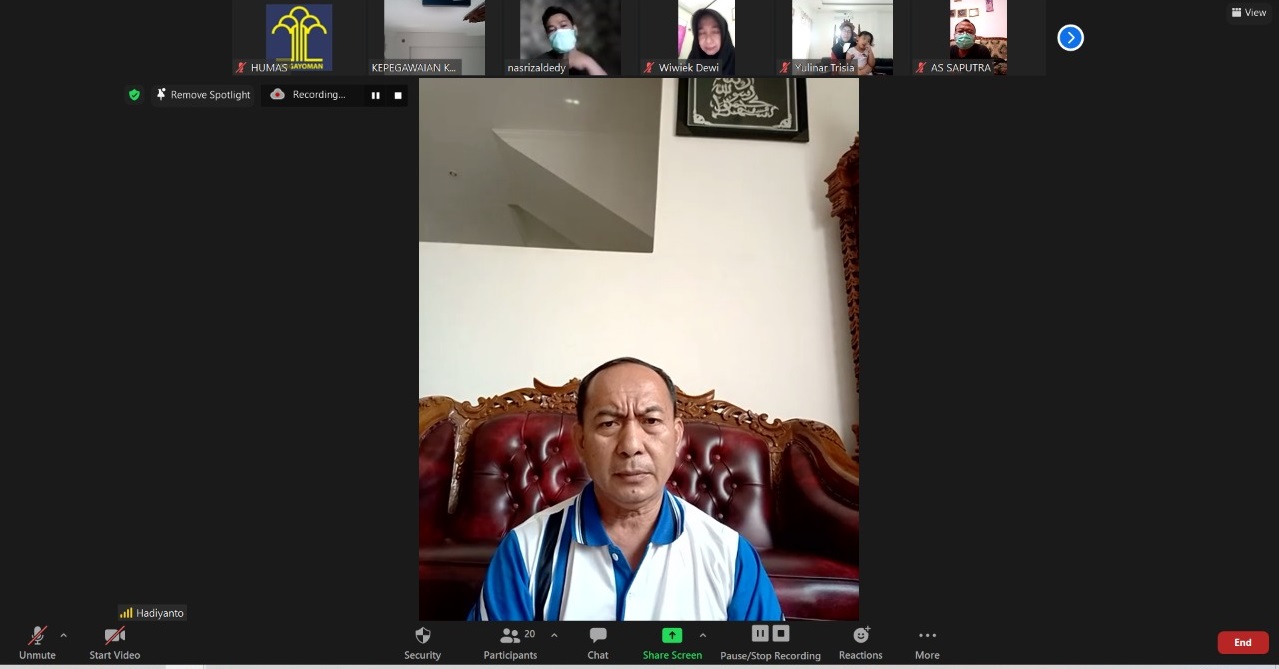Viewport: 1279px width, 669px height.
Task: Click the Pause/Stop Recording toolbar button
Action: pos(770,642)
